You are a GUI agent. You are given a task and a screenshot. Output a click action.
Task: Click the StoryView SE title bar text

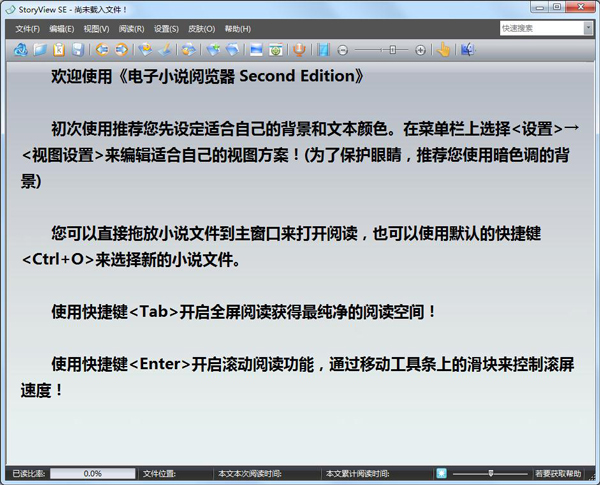coord(73,10)
